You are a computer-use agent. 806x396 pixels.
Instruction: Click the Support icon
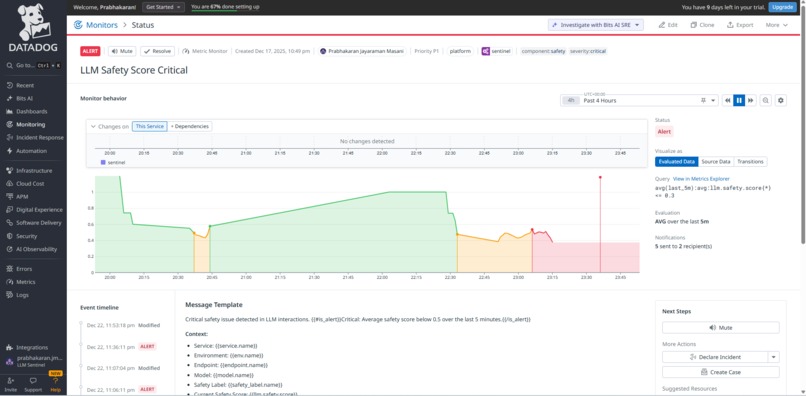[x=33, y=381]
